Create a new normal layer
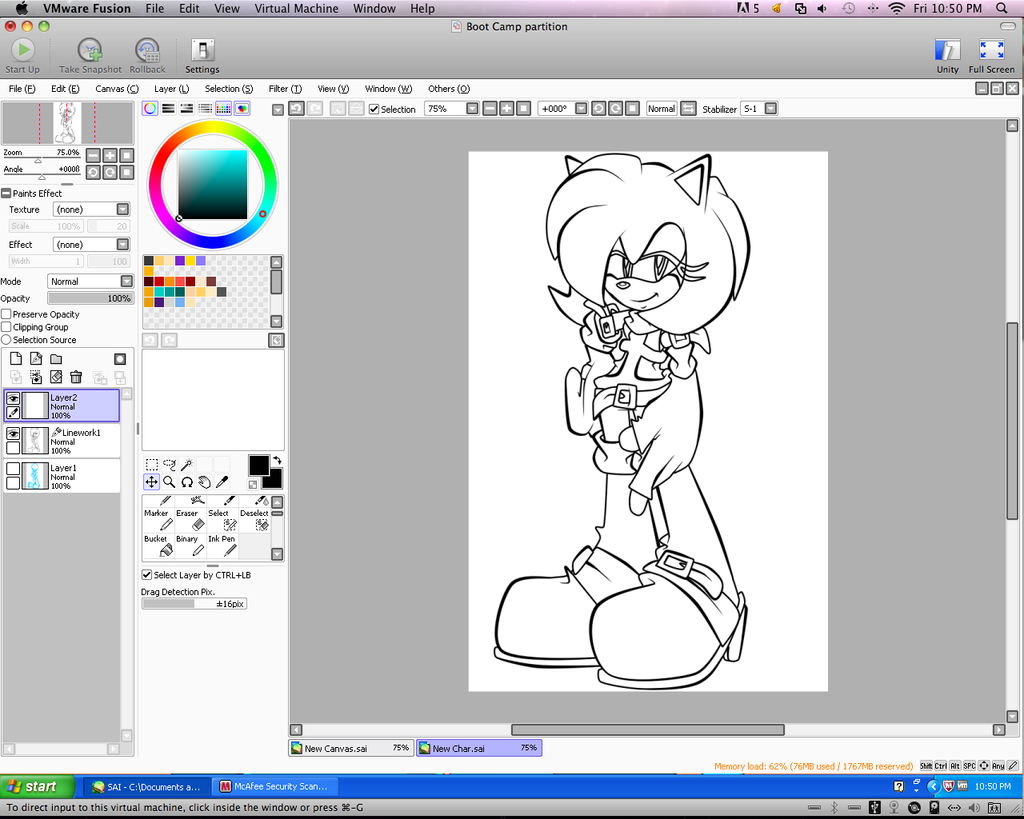Image resolution: width=1024 pixels, height=819 pixels. pos(16,359)
